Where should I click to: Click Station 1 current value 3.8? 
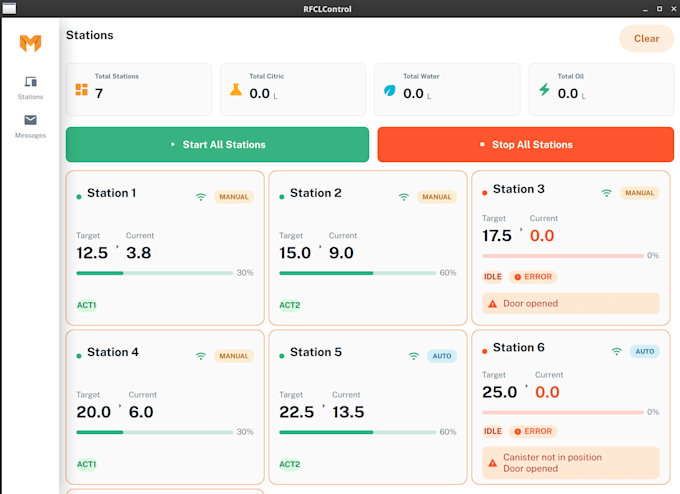click(x=139, y=253)
